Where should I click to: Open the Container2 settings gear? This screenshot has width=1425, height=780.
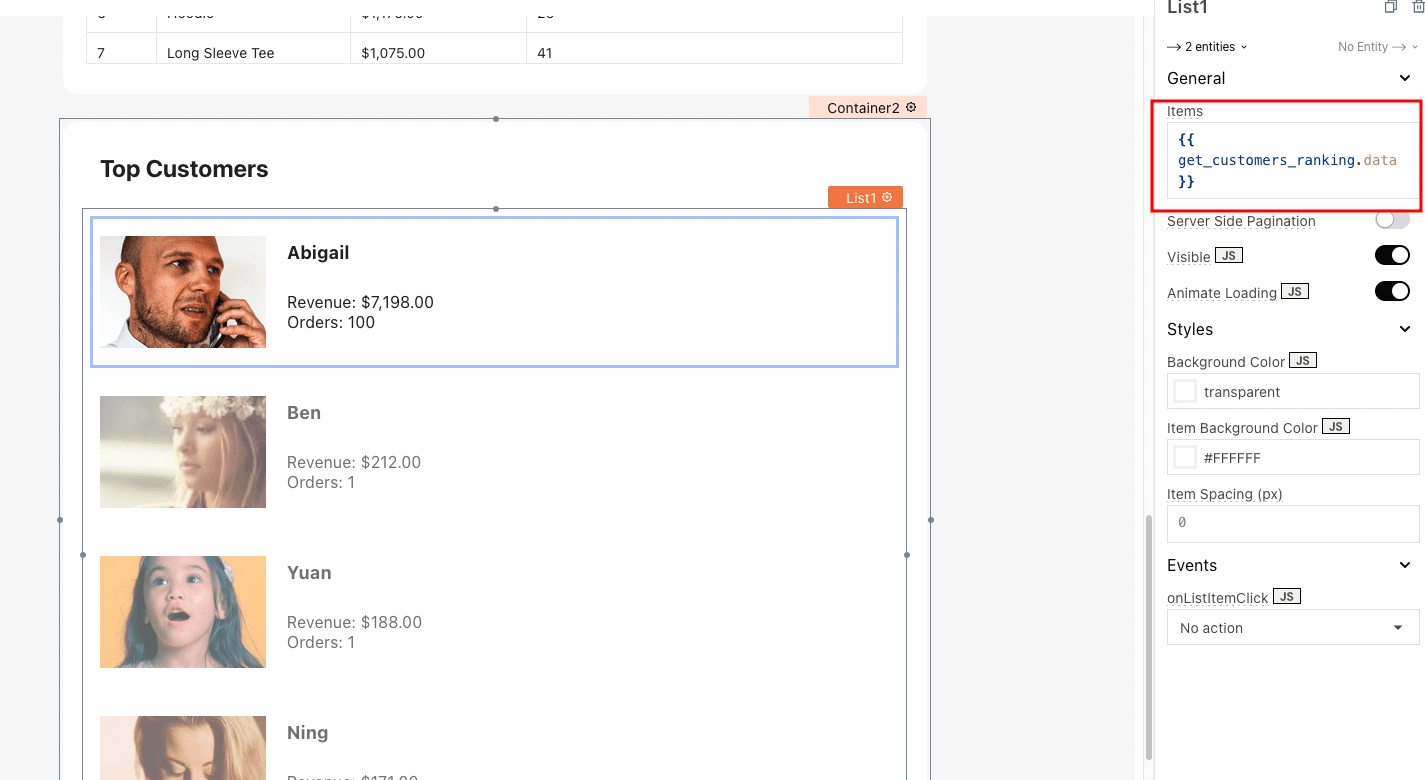pyautogui.click(x=911, y=107)
